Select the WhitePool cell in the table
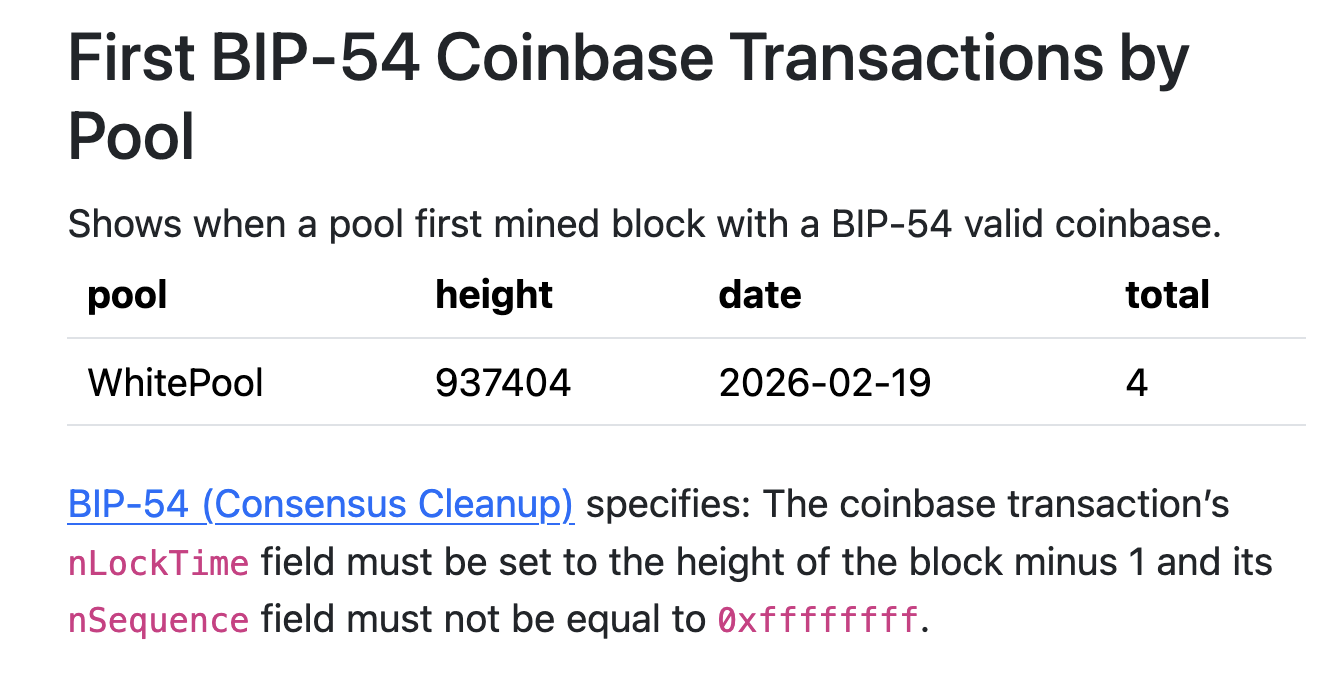The image size is (1322, 690). (x=176, y=382)
